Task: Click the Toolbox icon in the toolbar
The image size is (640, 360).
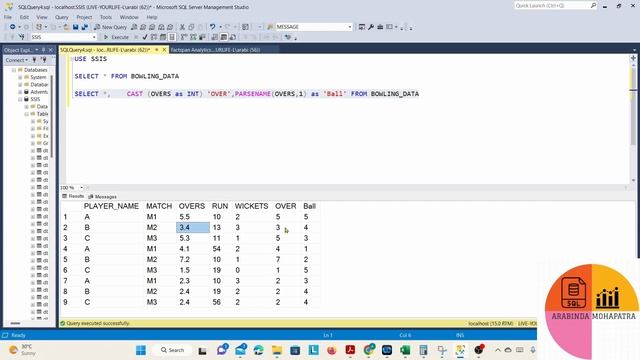Action: (380, 27)
